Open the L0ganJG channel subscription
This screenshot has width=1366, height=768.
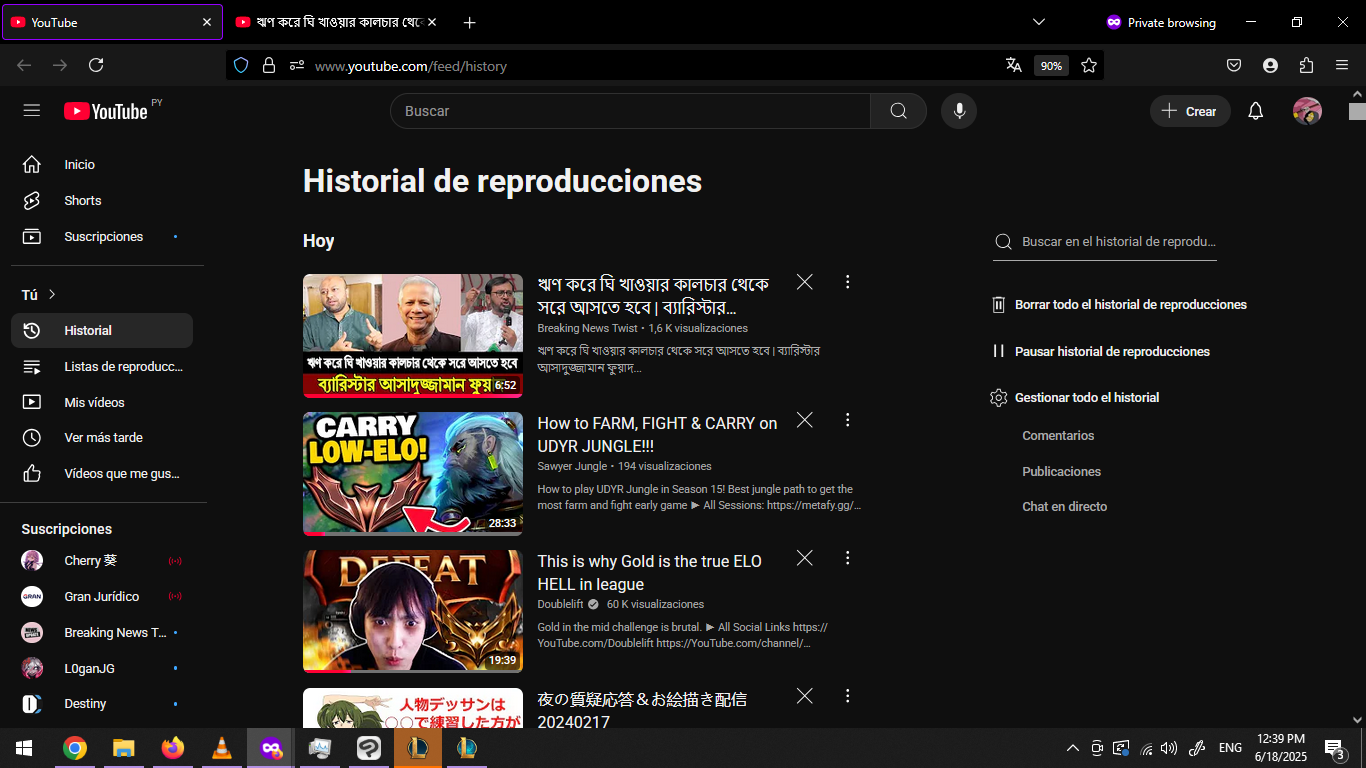point(102,669)
